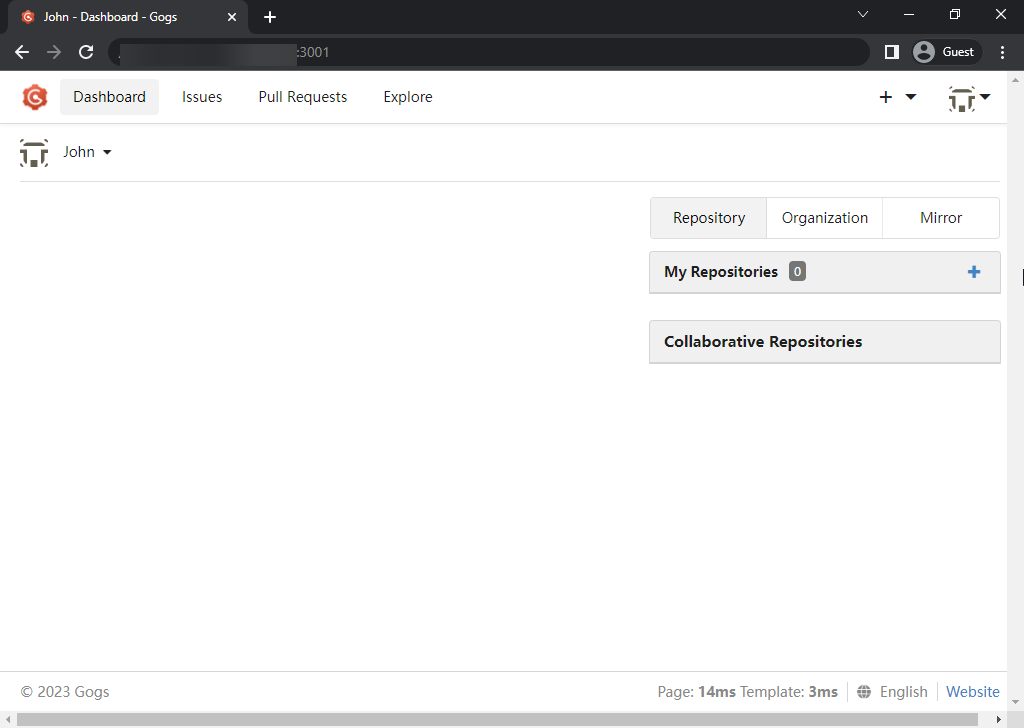This screenshot has height=728, width=1024.
Task: Click the globe icon in the footer
Action: 863,691
